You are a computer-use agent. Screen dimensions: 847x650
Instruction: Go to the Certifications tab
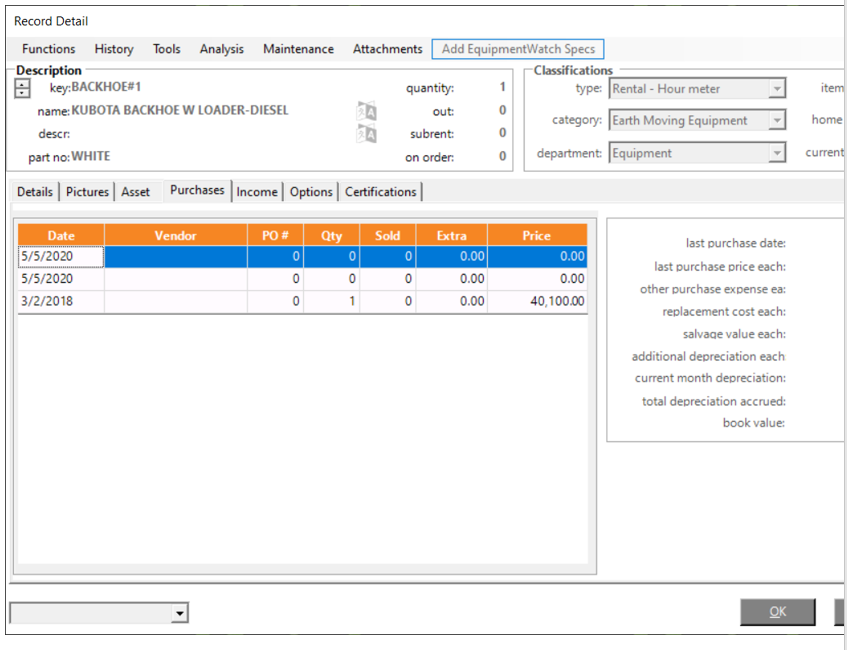[x=380, y=192]
